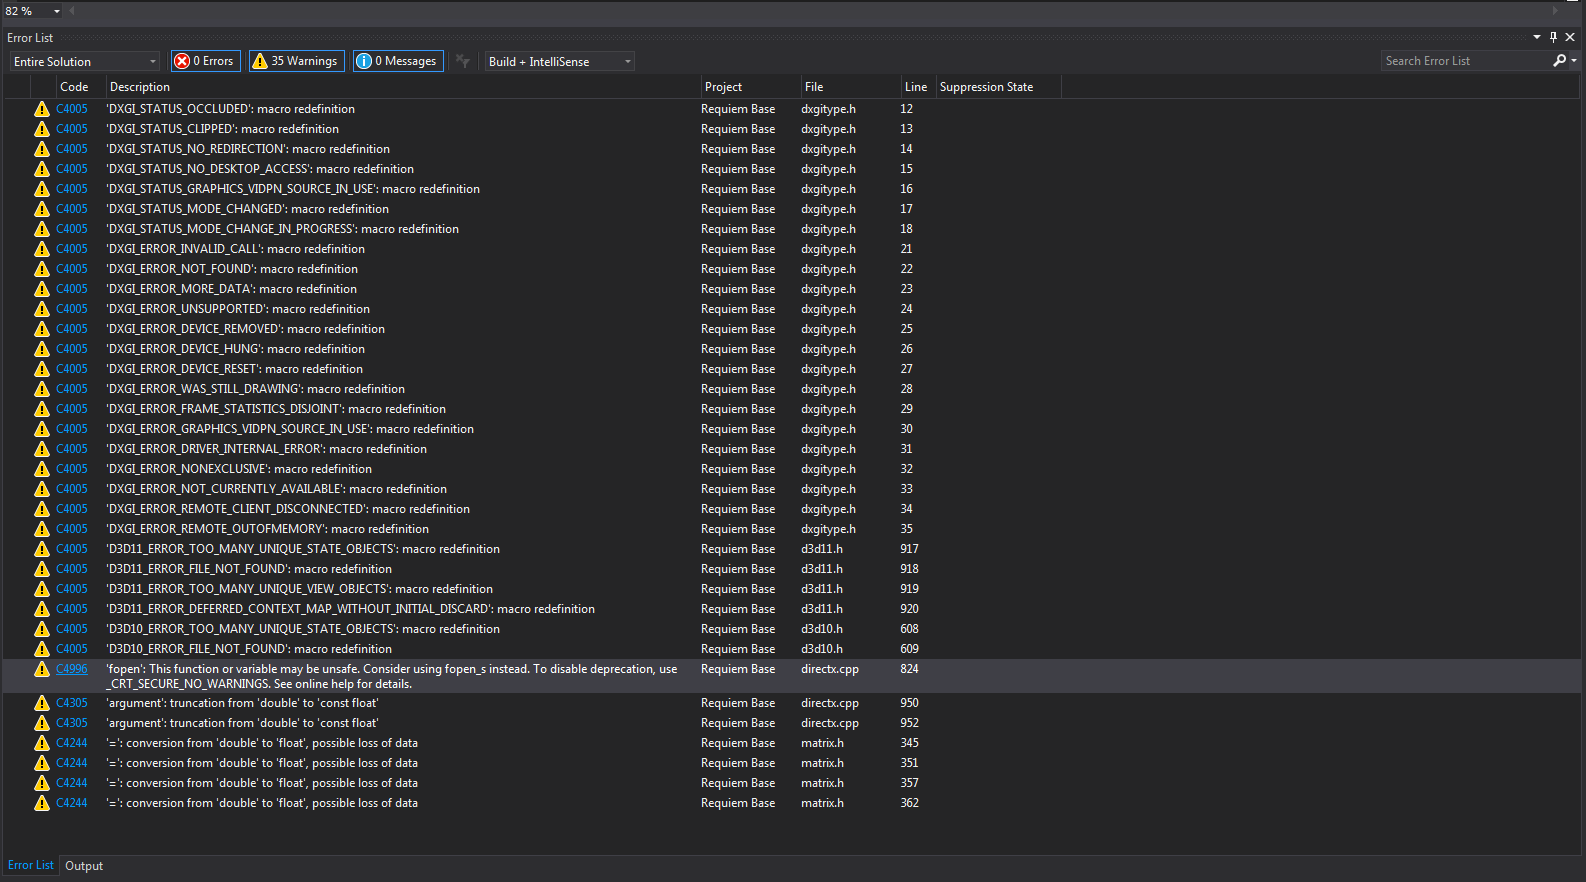Image resolution: width=1586 pixels, height=882 pixels.
Task: Close the Error List panel
Action: pyautogui.click(x=1570, y=37)
